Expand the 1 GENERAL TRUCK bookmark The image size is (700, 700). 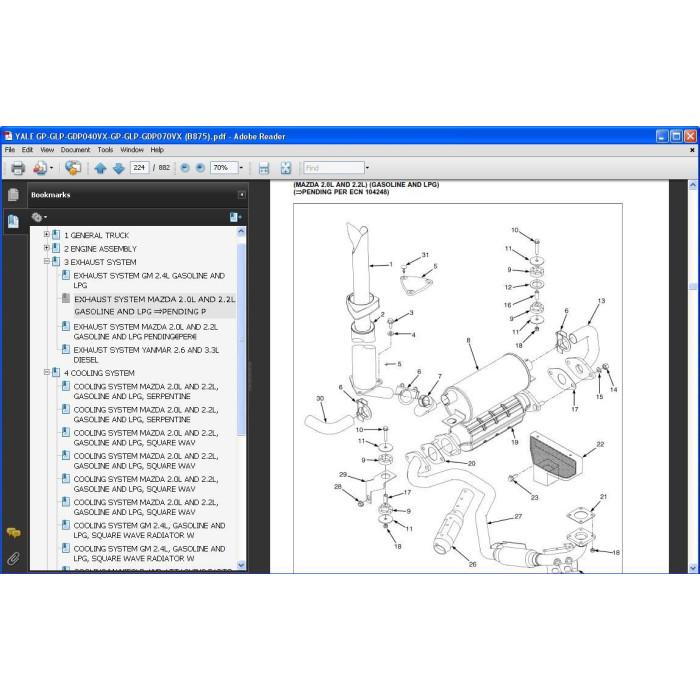point(46,234)
